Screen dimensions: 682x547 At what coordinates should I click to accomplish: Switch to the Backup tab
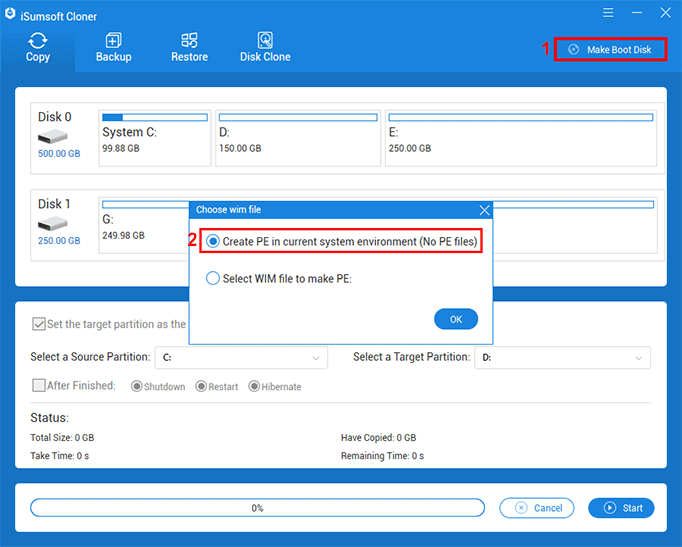click(x=114, y=48)
